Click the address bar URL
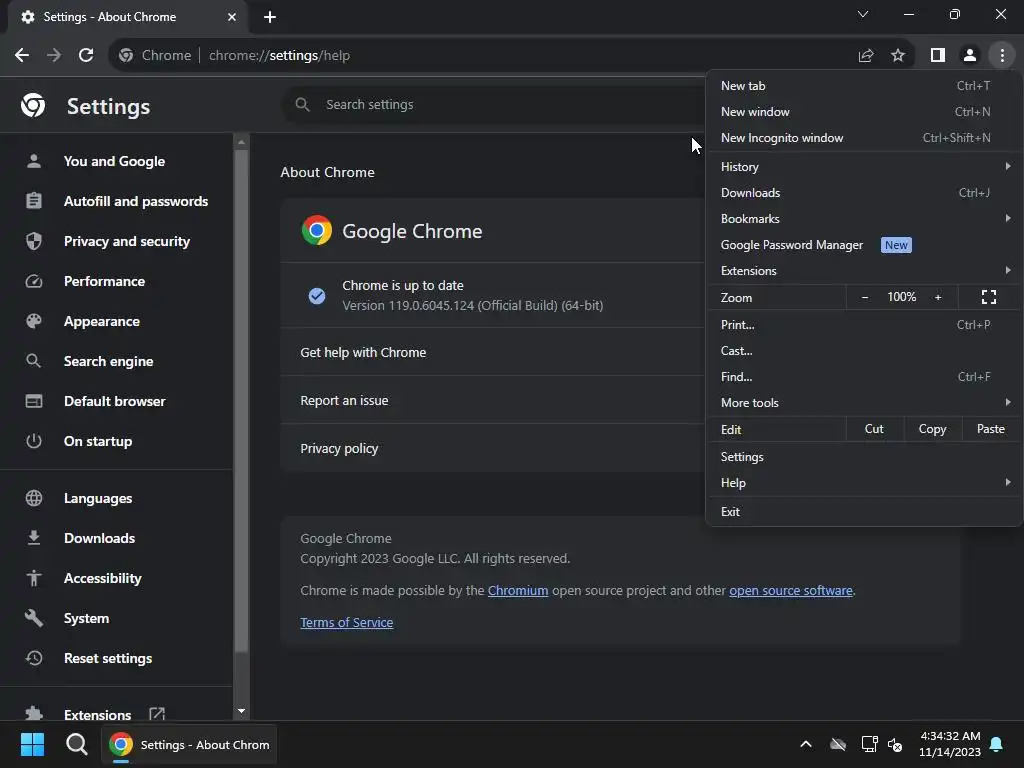1024x768 pixels. [280, 56]
